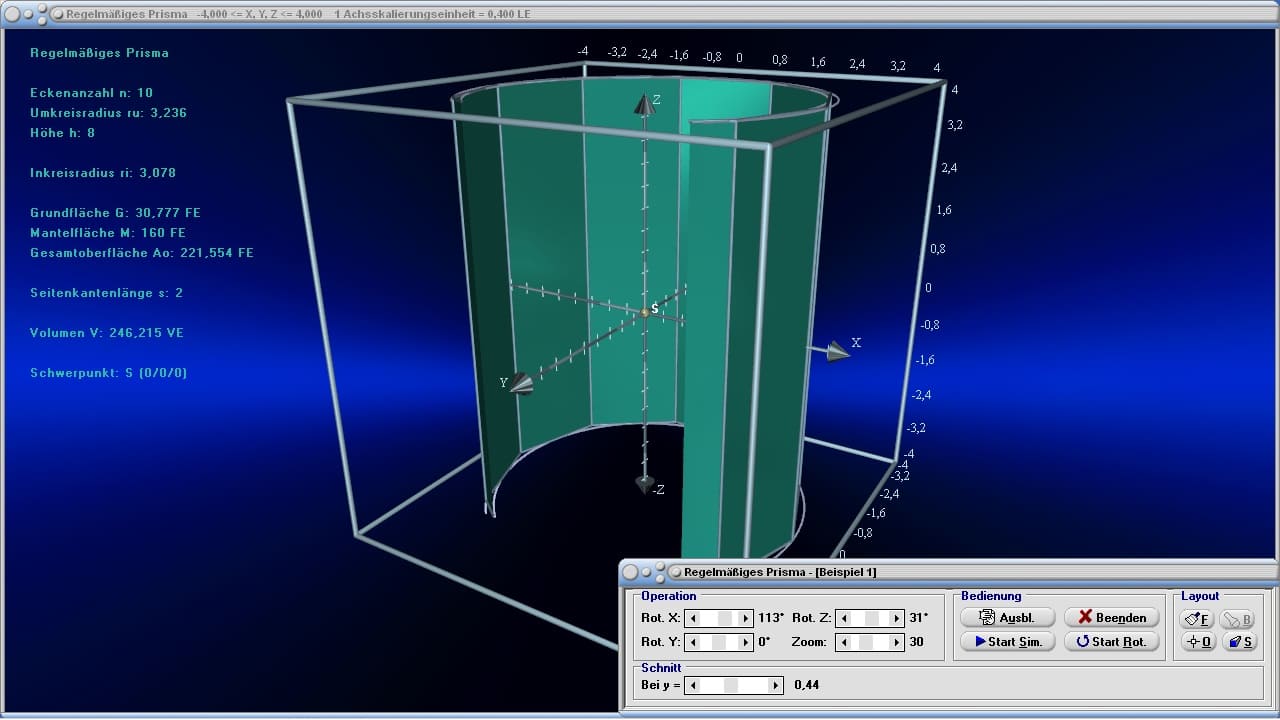1280x720 pixels.
Task: Click the Layout B bucket button
Action: (1237, 619)
